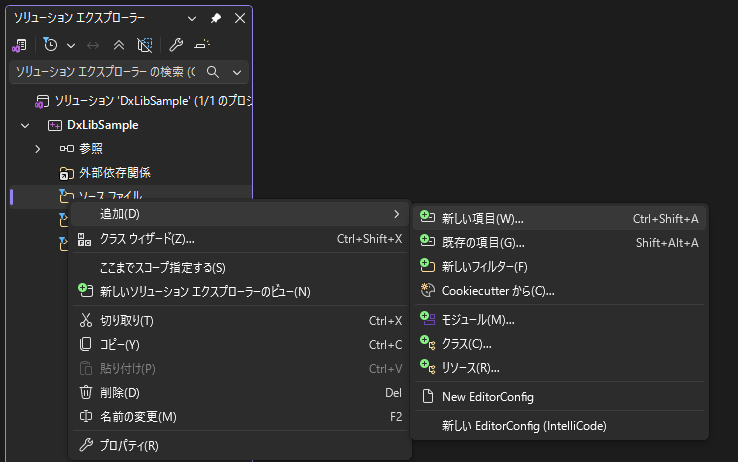738x462 pixels.
Task: Click the collapse all double-chevron icon
Action: pyautogui.click(x=119, y=45)
